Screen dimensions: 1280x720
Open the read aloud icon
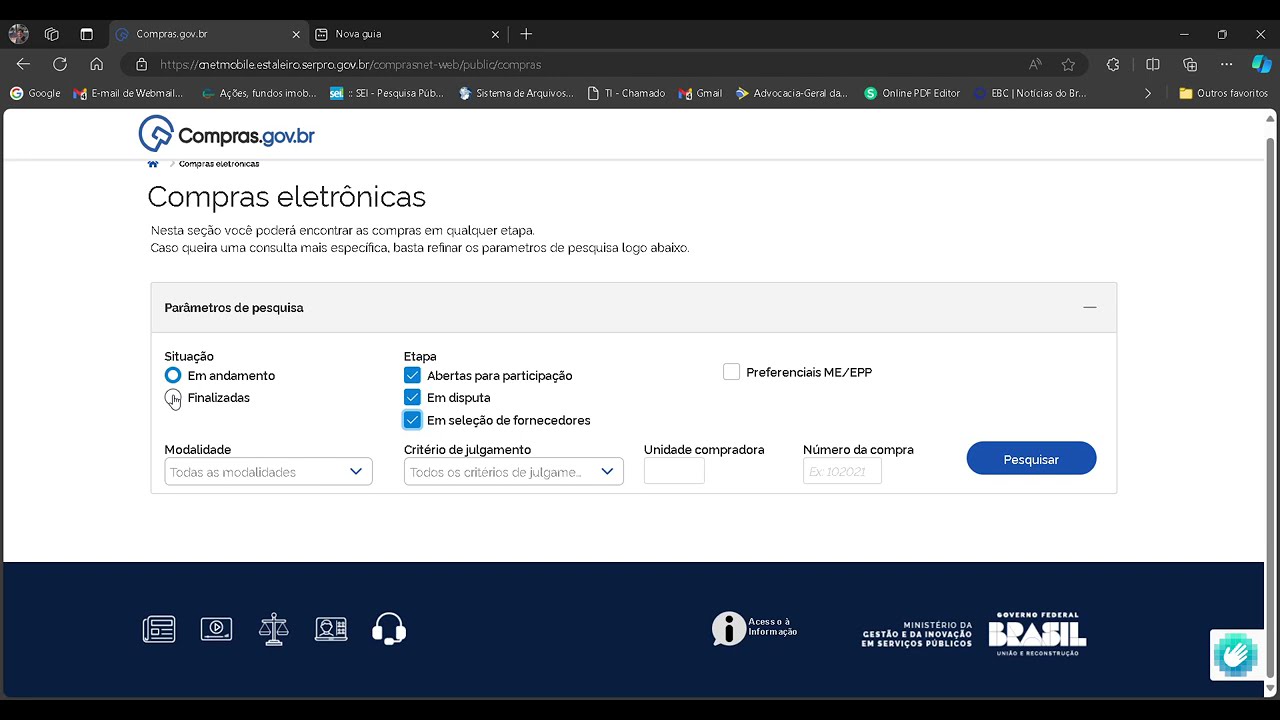pos(1035,64)
